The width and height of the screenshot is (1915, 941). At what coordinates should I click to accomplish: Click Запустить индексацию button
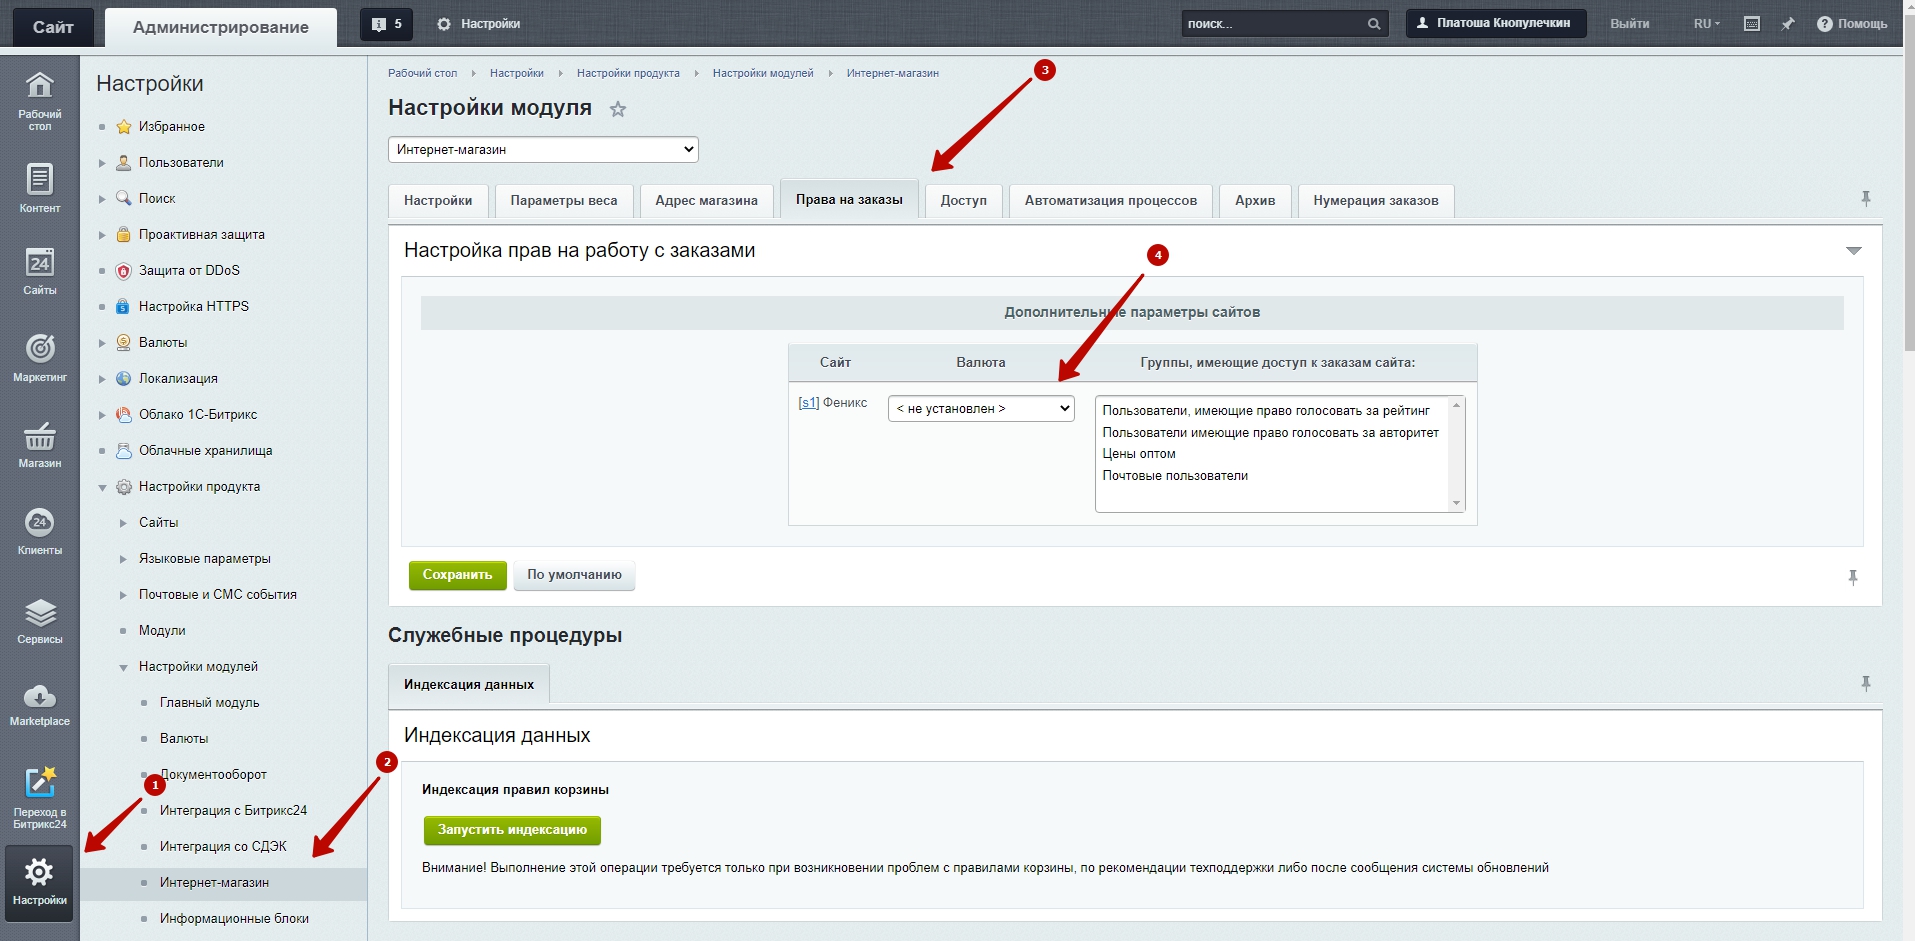(512, 830)
